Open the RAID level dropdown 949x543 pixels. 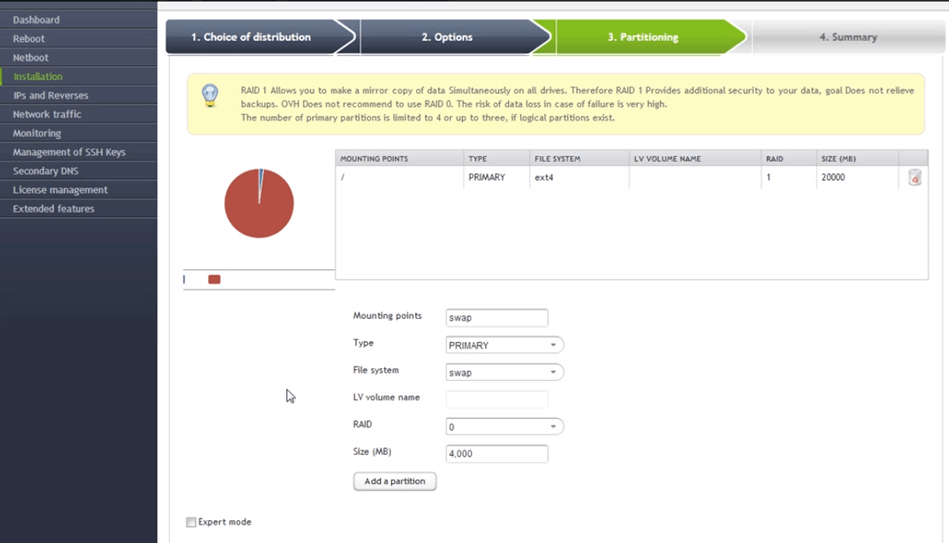pos(504,427)
